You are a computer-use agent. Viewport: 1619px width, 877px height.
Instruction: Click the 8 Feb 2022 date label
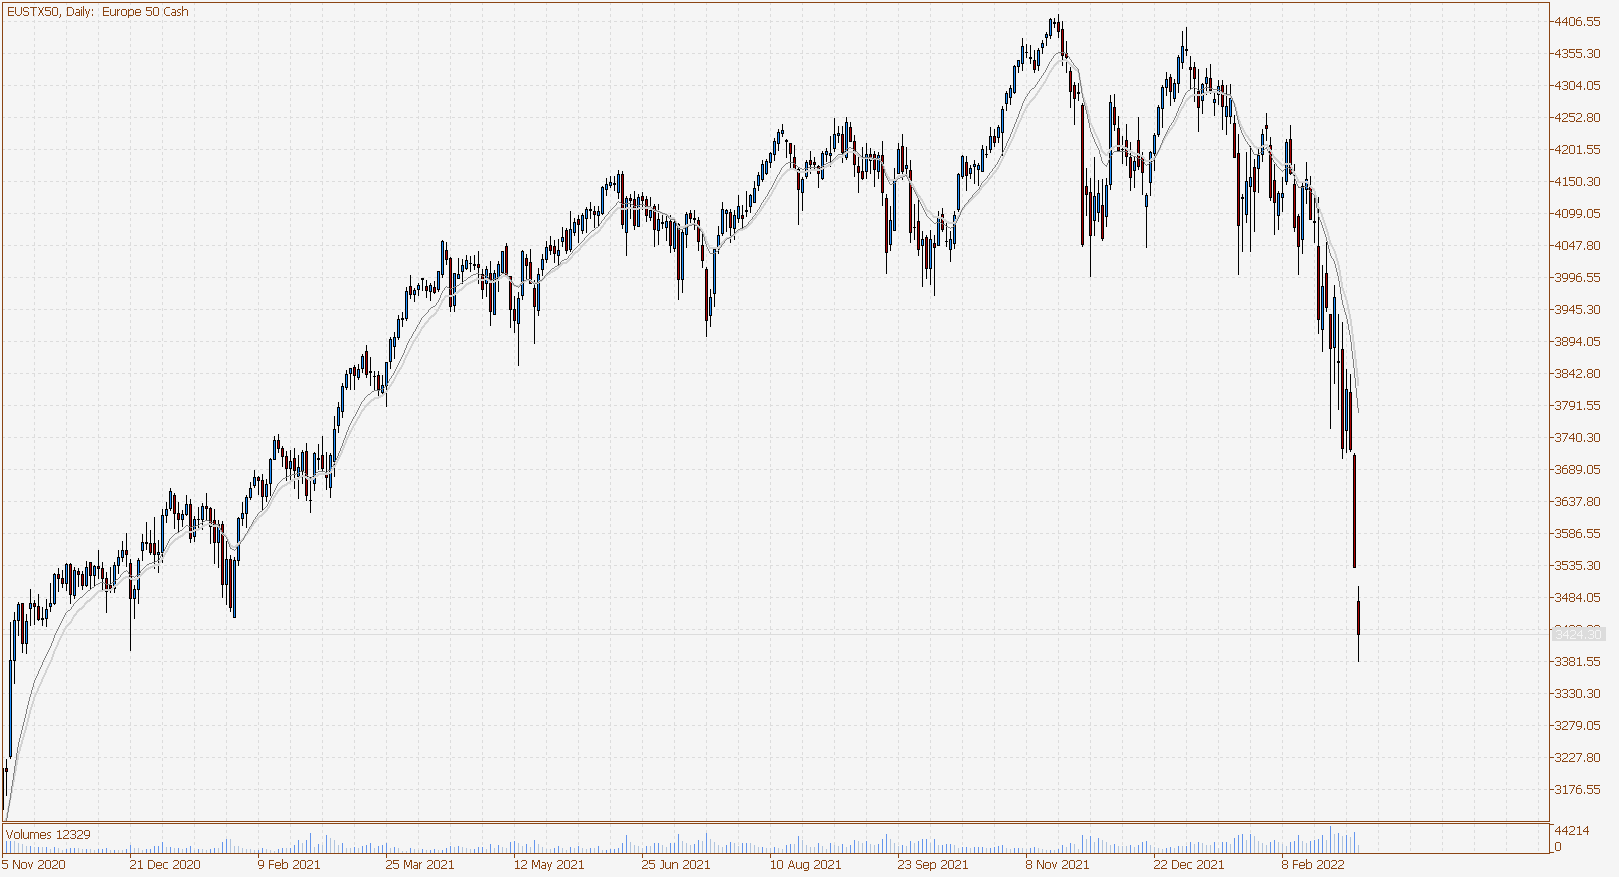[1313, 864]
